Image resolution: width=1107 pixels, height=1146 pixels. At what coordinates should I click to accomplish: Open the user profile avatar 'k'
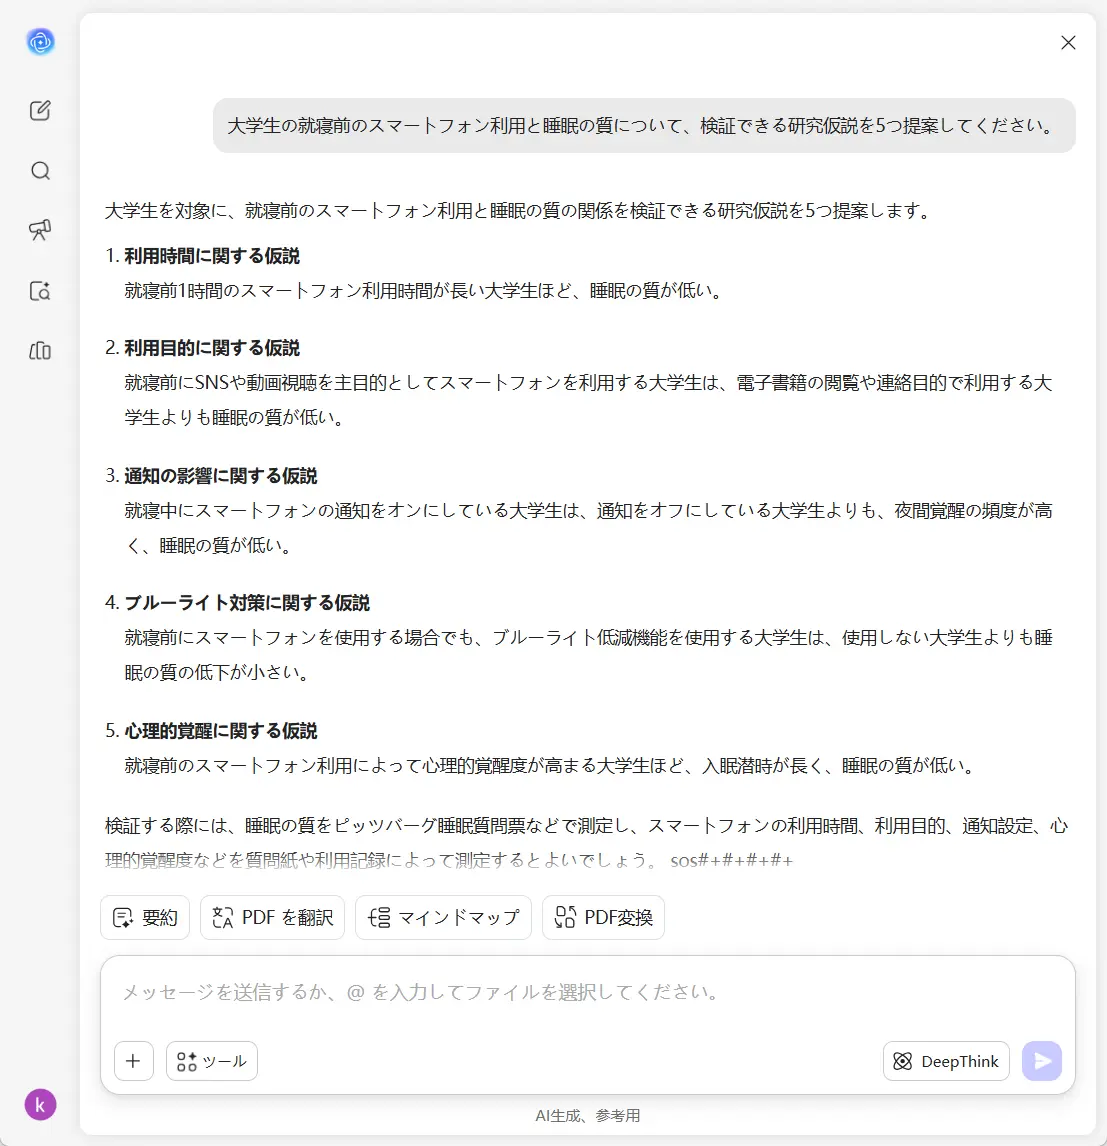tap(40, 1105)
